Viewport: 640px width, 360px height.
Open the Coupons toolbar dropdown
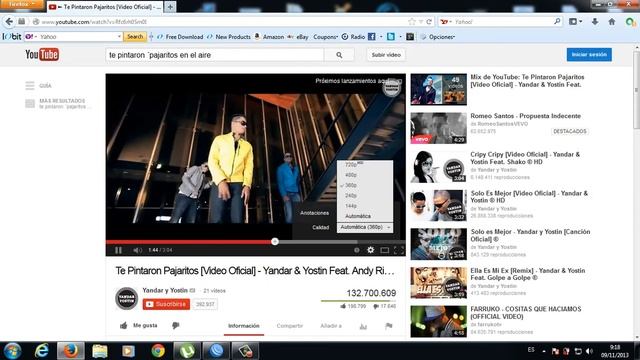[x=325, y=37]
